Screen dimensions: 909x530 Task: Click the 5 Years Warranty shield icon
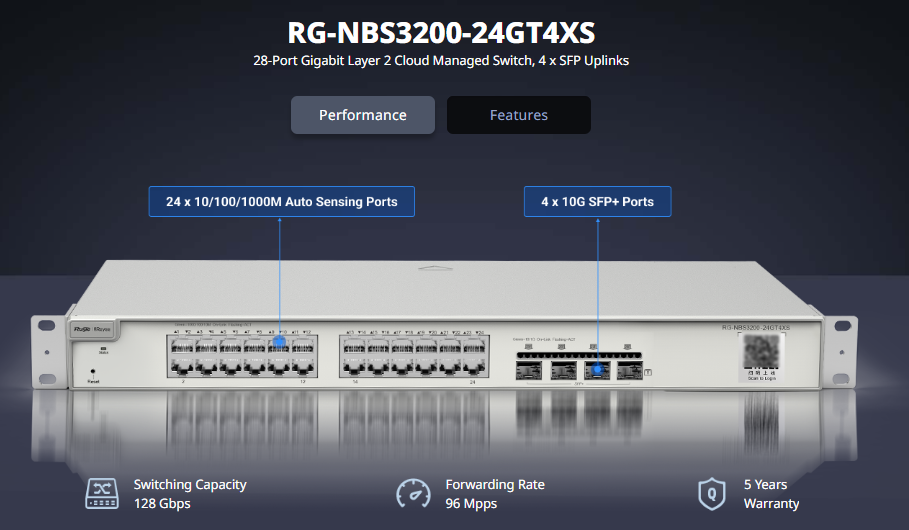pyautogui.click(x=712, y=494)
